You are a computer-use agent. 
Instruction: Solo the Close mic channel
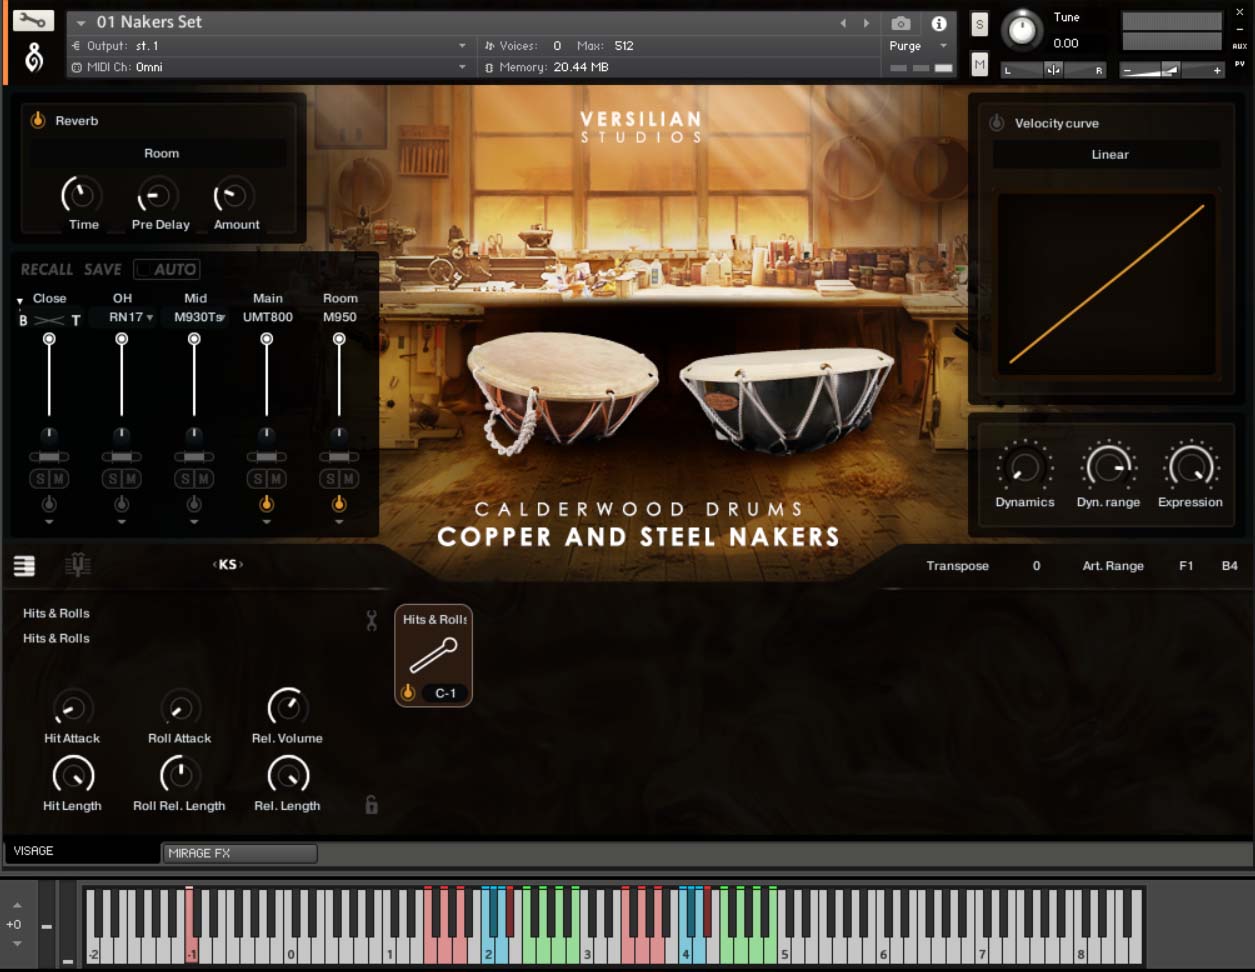click(x=40, y=480)
